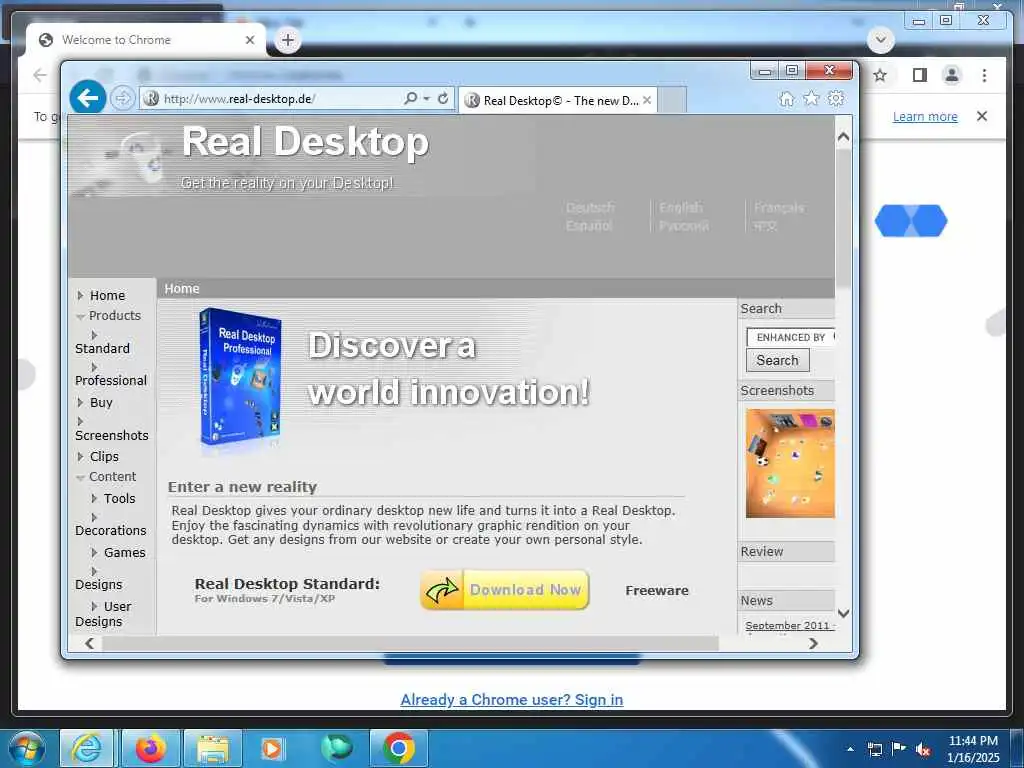Click the search magnifier icon in the IE address bar
This screenshot has width=1024, height=768.
pos(410,98)
